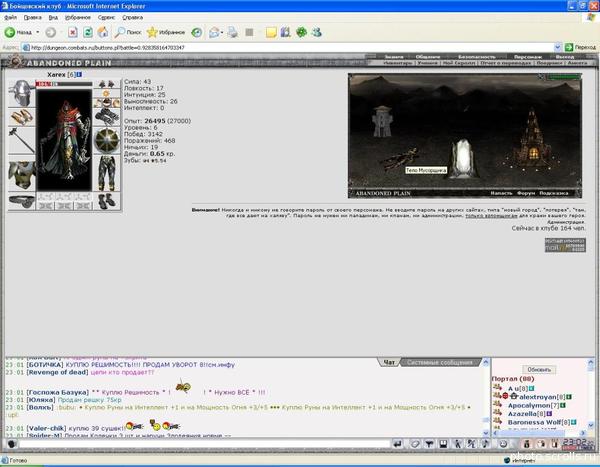Click into the chat message input field
Screen dimensions: 600x467
[x=204, y=444]
